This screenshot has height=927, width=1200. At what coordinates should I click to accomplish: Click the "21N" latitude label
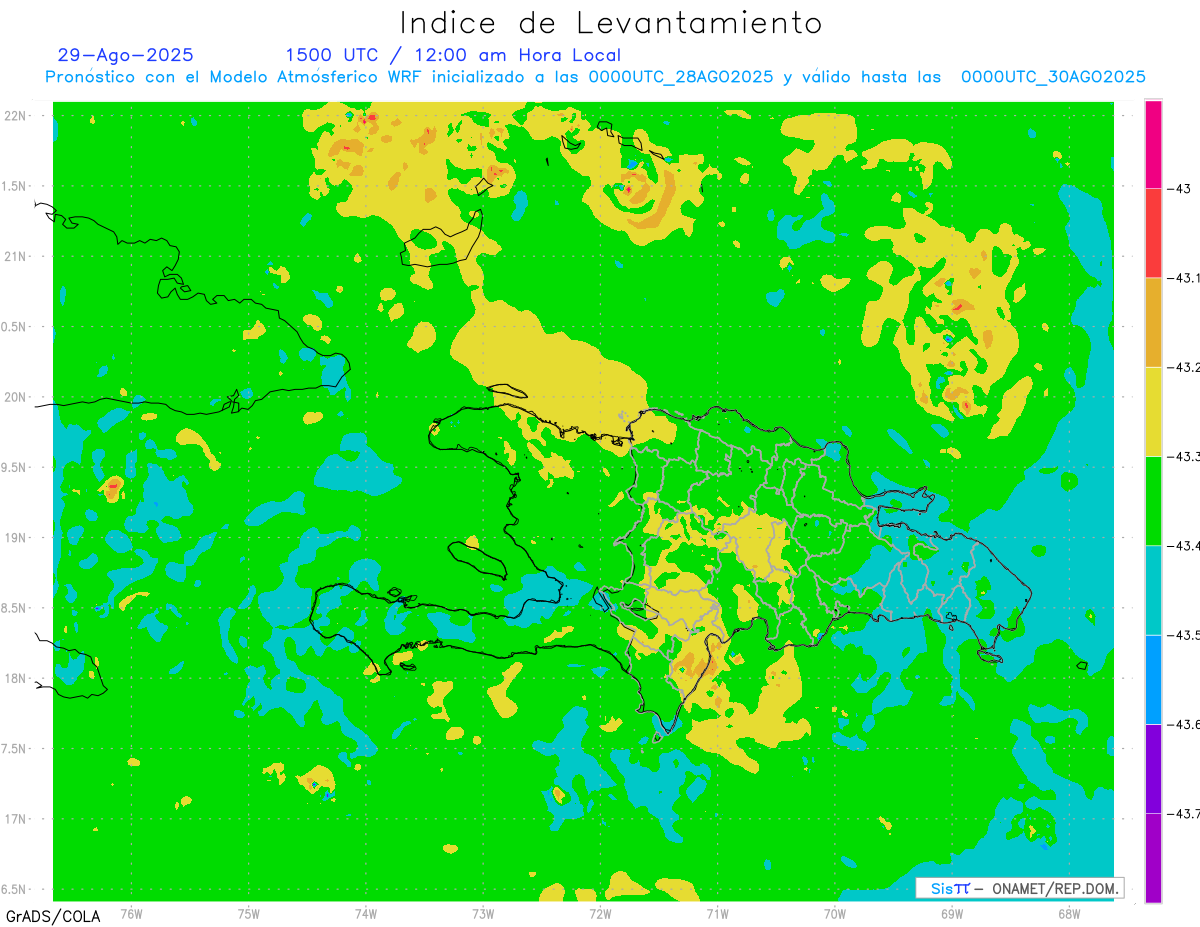click(x=16, y=256)
